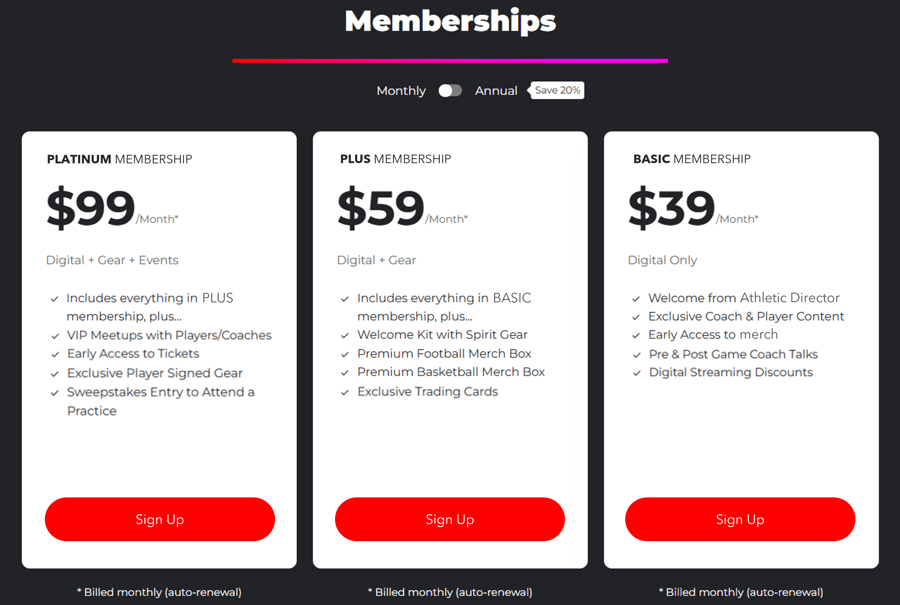The width and height of the screenshot is (900, 605).
Task: Sign Up for the BASIC membership
Action: click(740, 519)
